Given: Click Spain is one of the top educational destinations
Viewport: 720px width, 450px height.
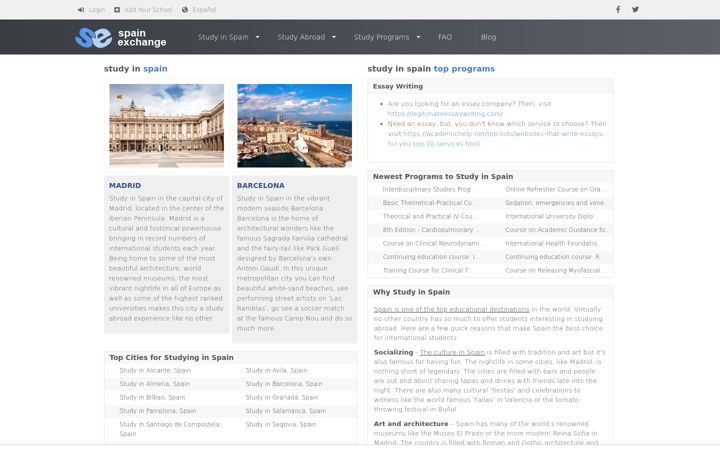Looking at the screenshot, I should pyautogui.click(x=451, y=309).
